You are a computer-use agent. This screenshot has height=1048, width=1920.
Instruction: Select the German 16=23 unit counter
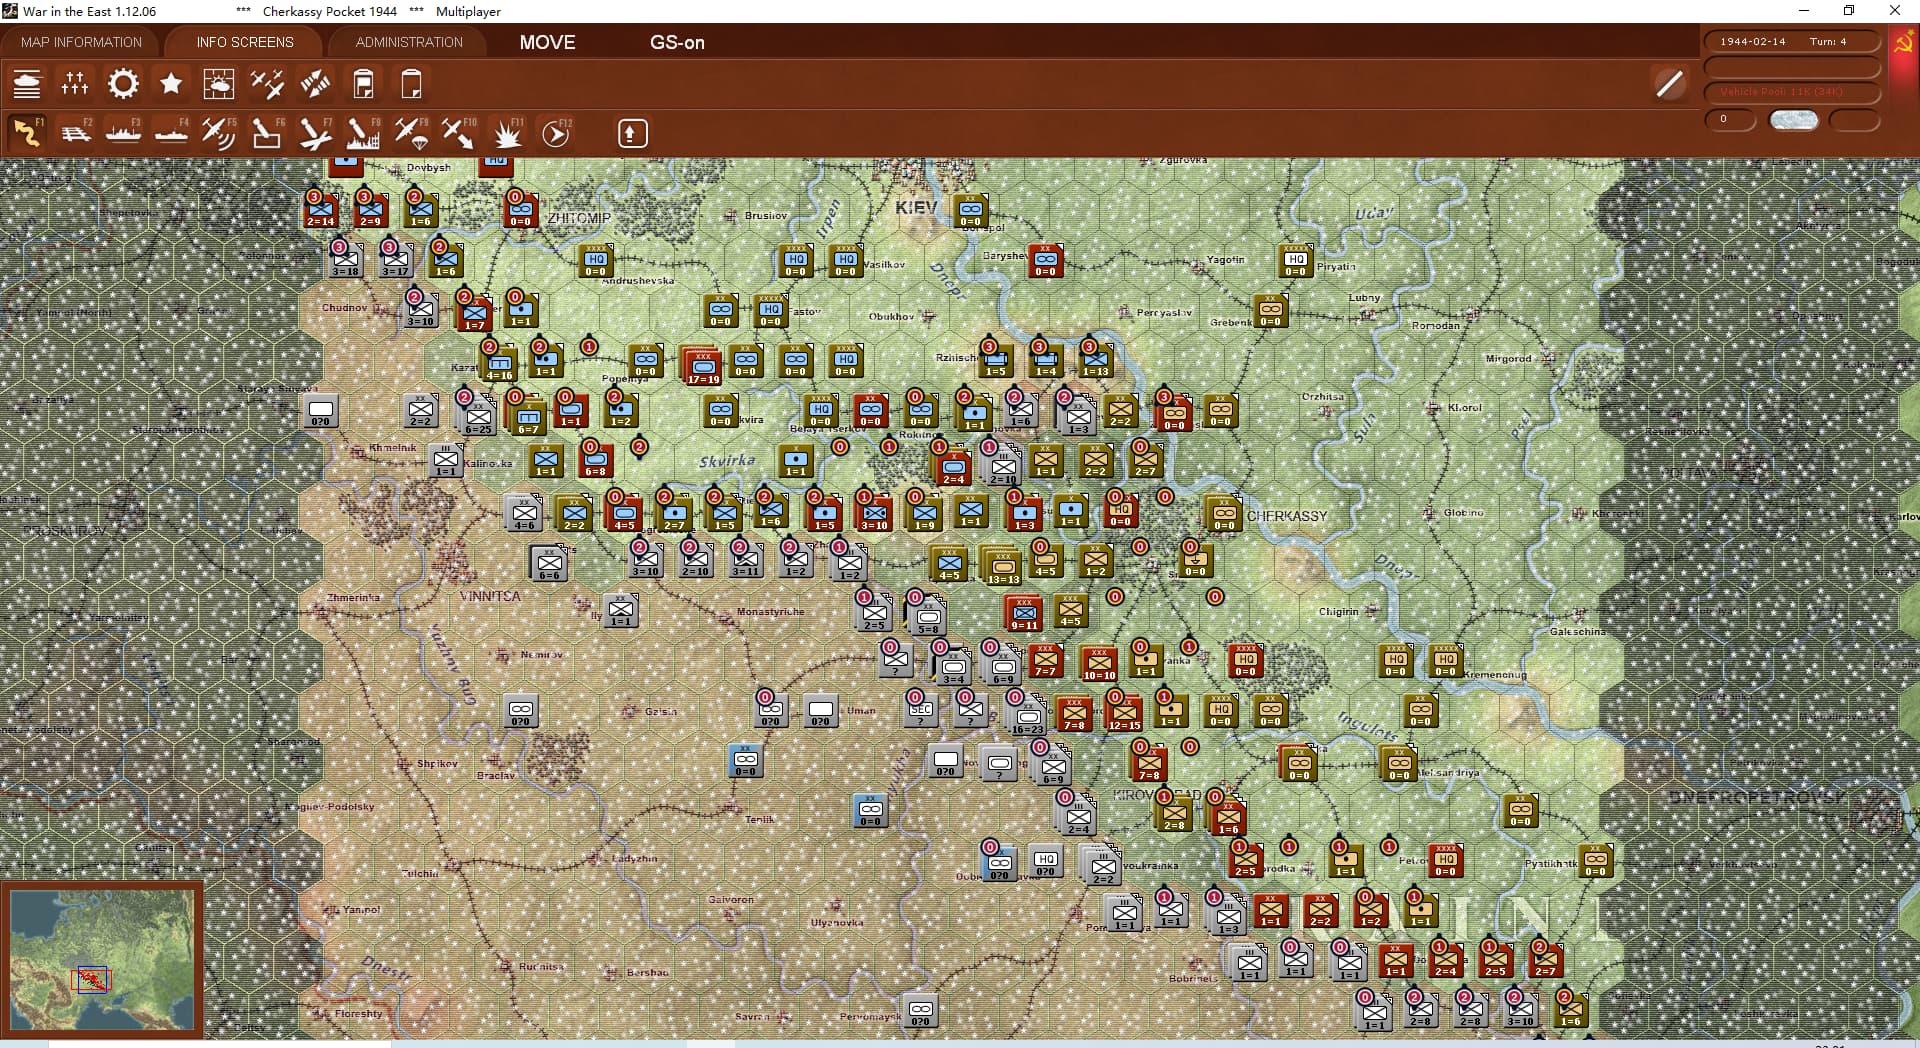tap(1027, 716)
